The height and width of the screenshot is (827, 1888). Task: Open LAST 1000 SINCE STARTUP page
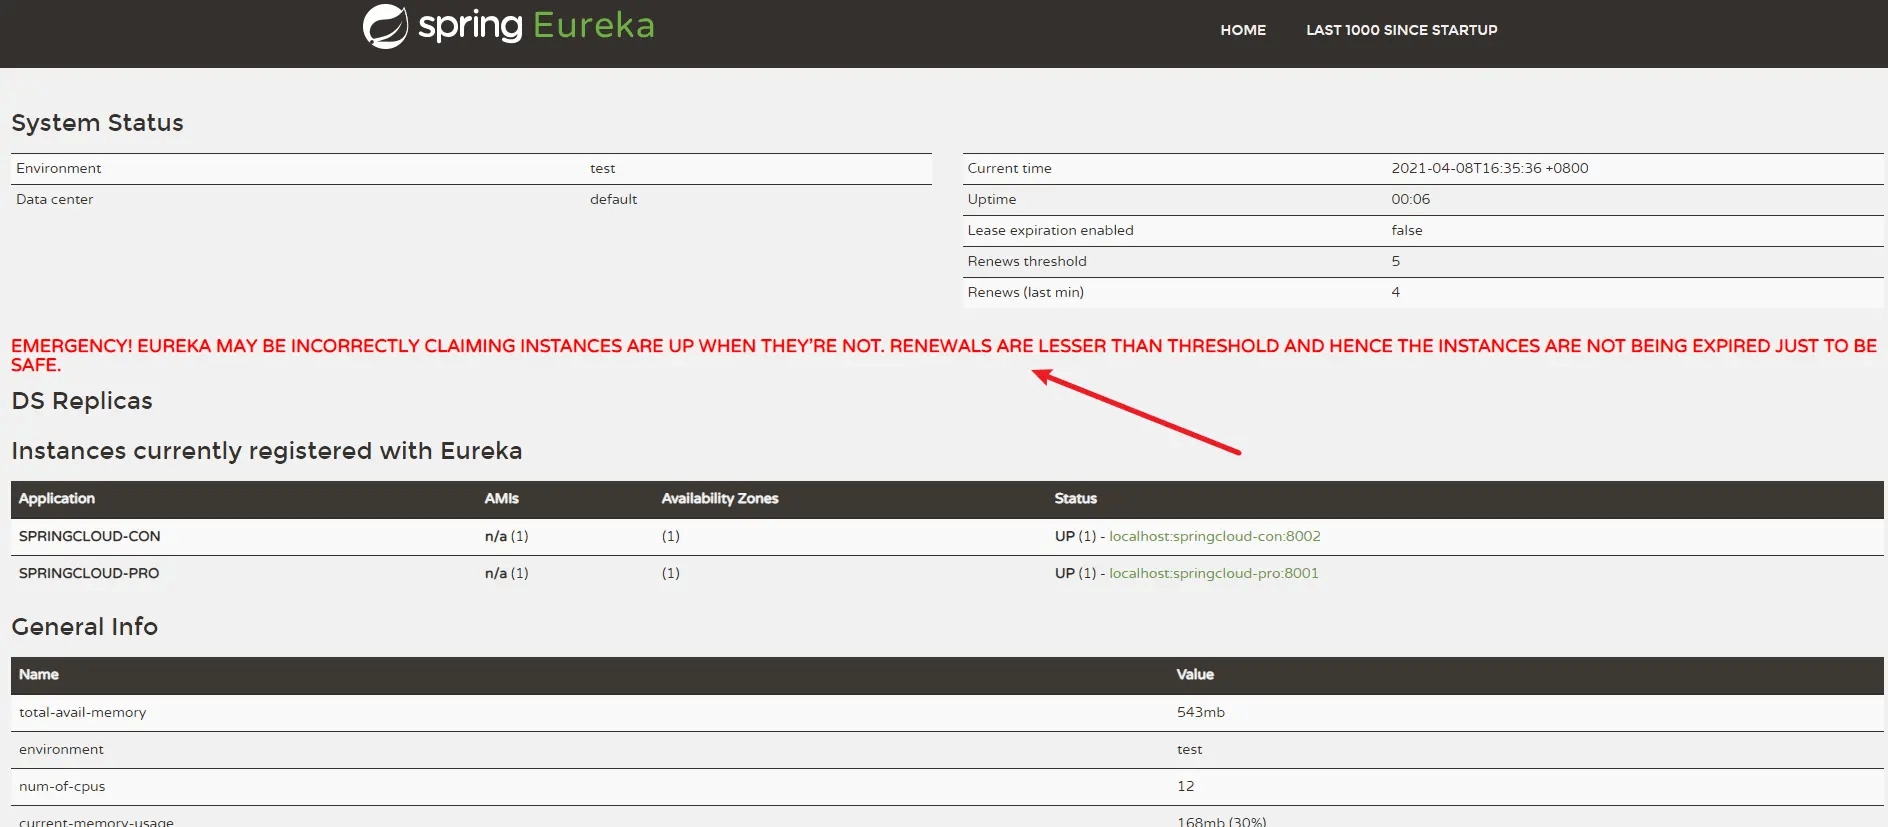(x=1401, y=30)
